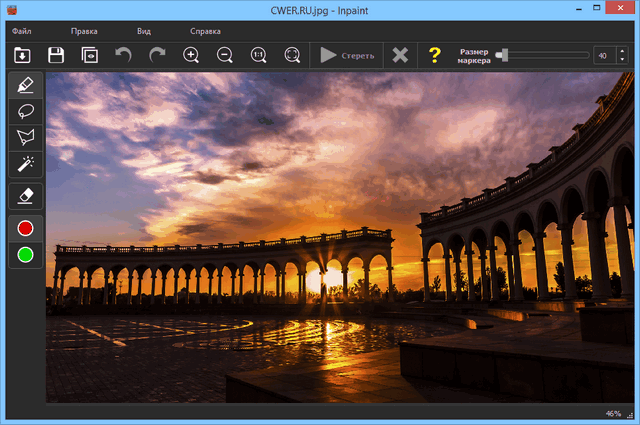Switch to the green donor marker
The width and height of the screenshot is (640, 425).
click(x=26, y=254)
